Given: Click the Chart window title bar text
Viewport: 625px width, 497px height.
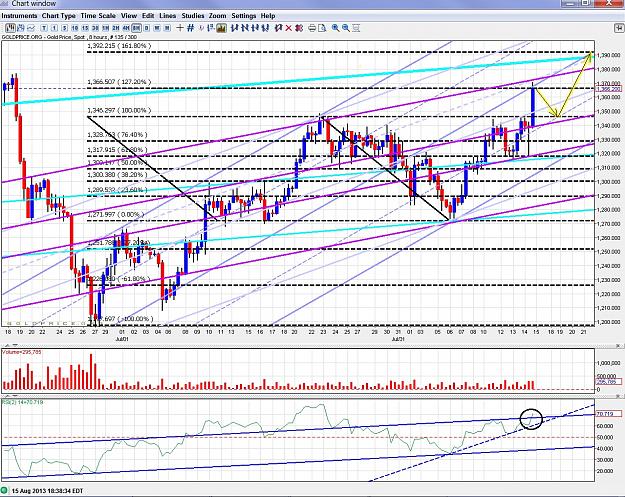Looking at the screenshot, I should pyautogui.click(x=34, y=4).
